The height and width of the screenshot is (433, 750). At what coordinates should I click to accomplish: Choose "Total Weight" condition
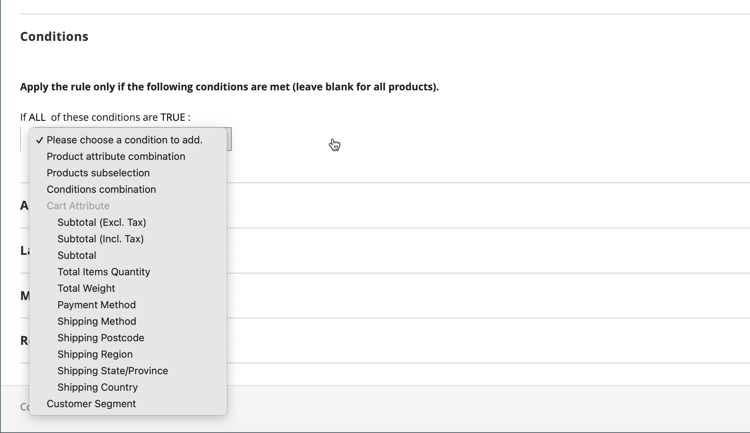(86, 288)
